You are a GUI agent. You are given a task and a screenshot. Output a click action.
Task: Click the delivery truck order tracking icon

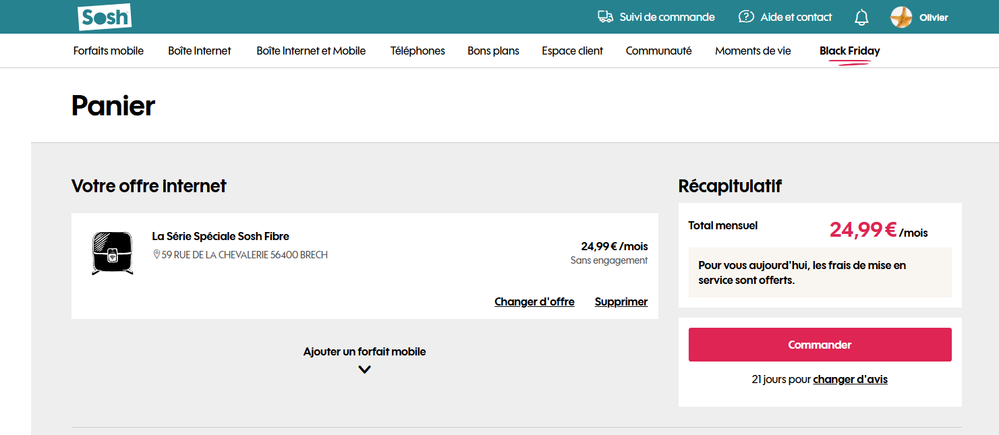pos(605,17)
